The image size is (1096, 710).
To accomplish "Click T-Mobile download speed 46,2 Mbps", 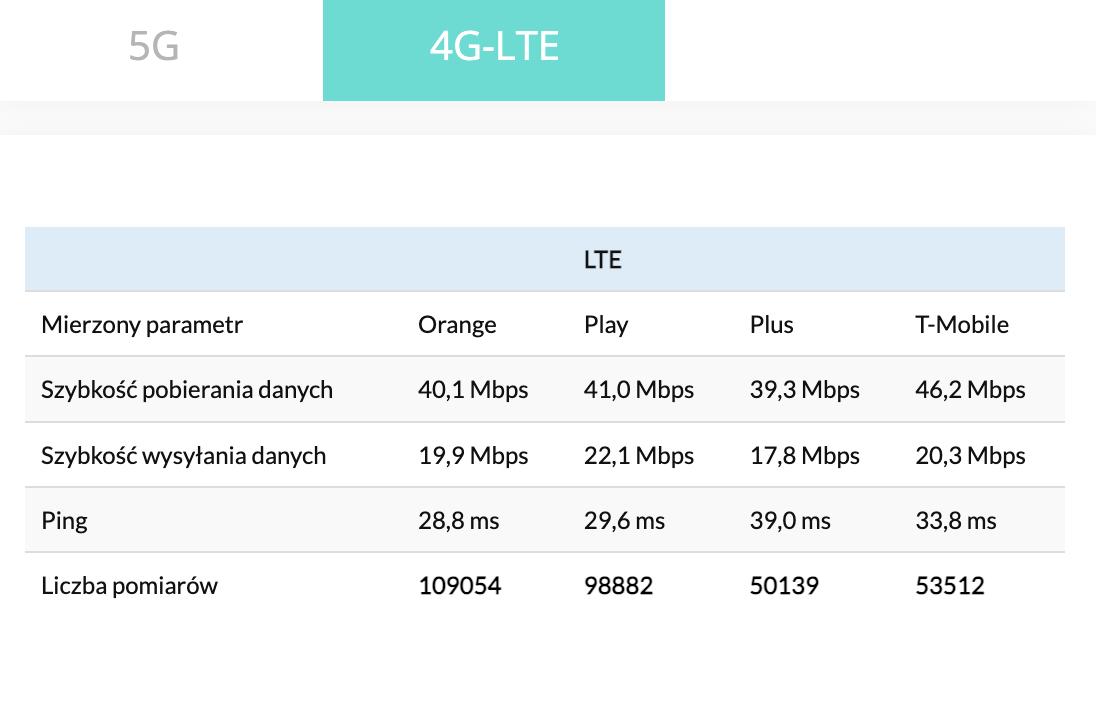I will [x=970, y=390].
